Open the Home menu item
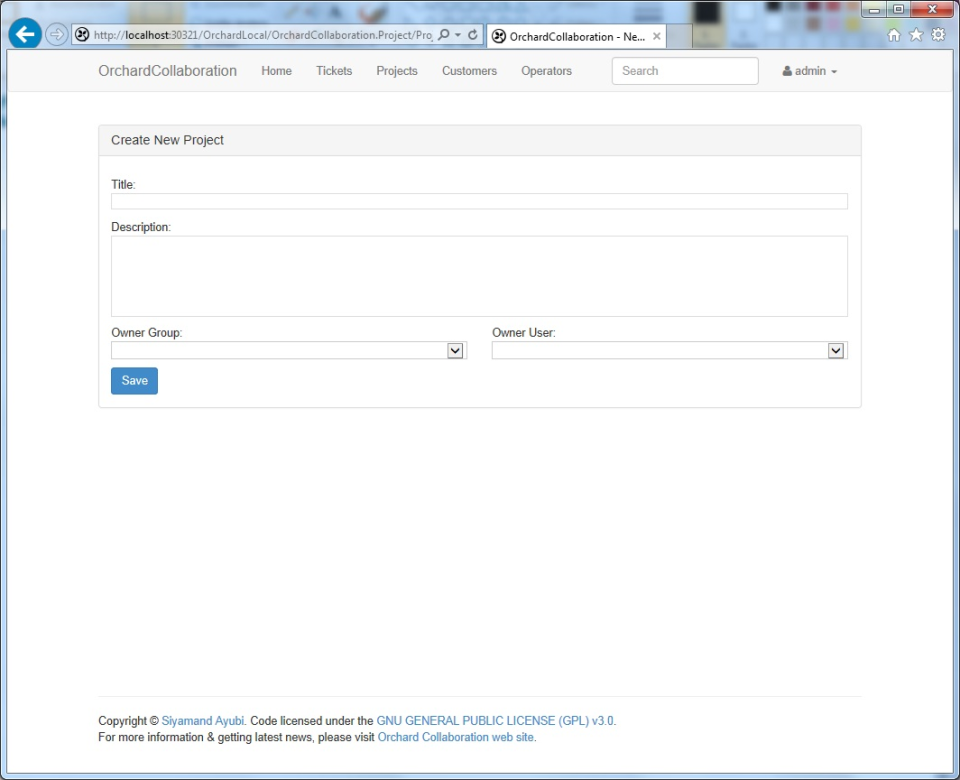Image resolution: width=960 pixels, height=780 pixels. click(277, 71)
